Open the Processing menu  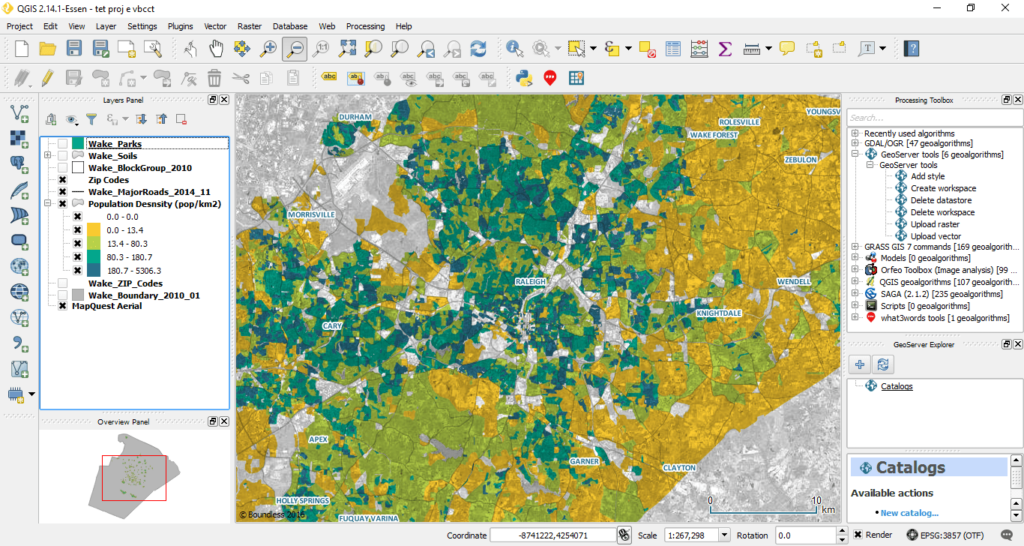click(365, 26)
